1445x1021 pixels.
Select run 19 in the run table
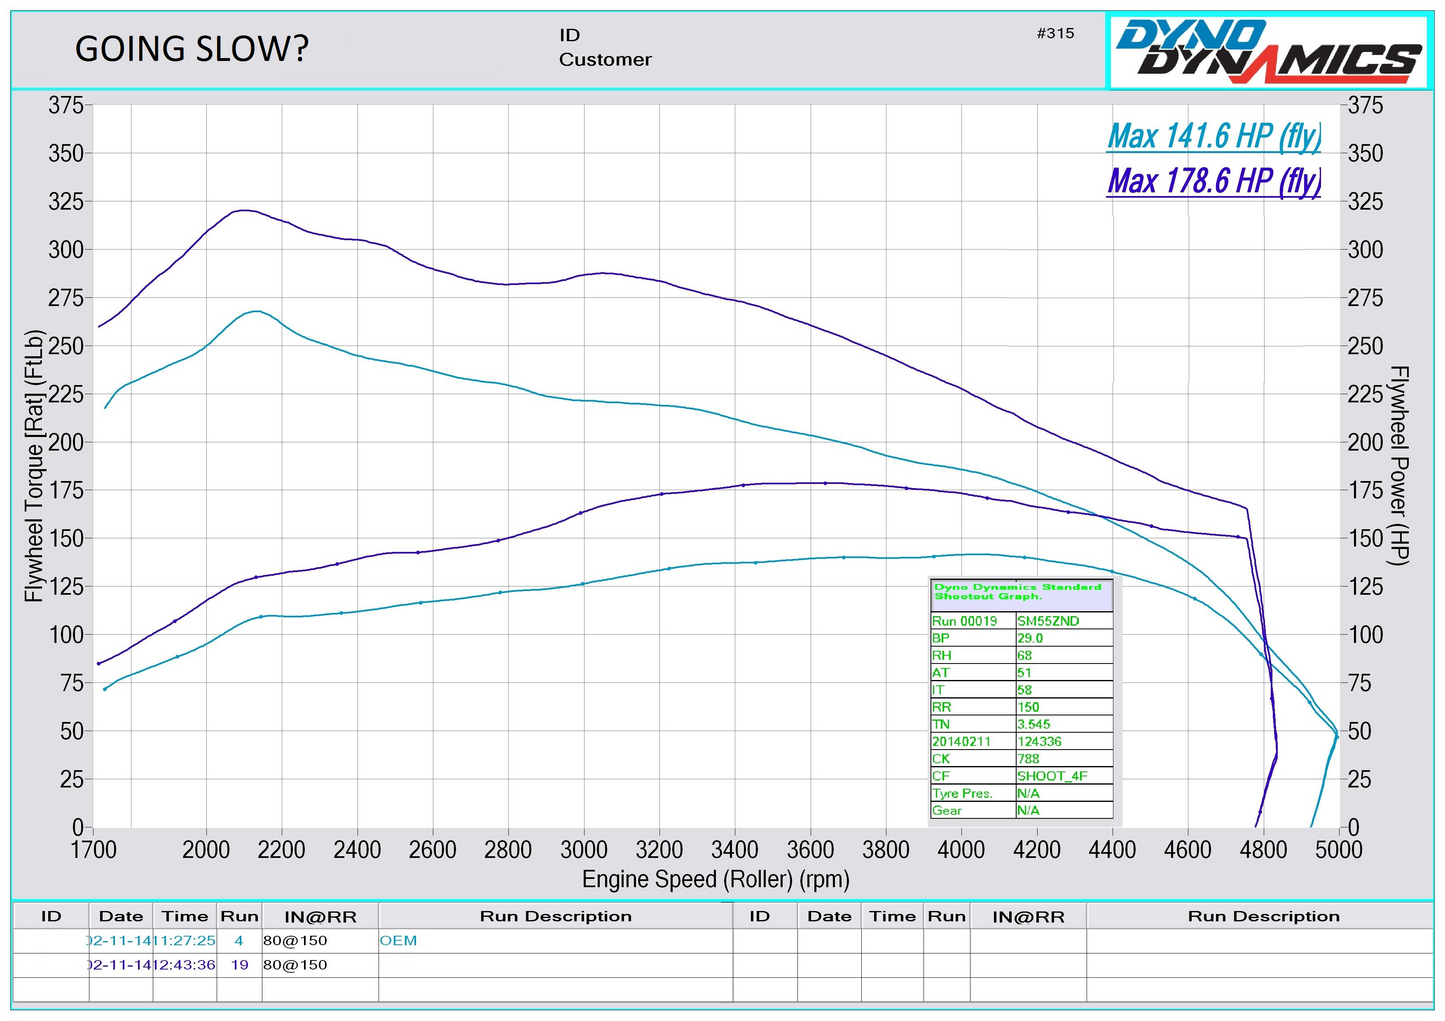tap(239, 965)
